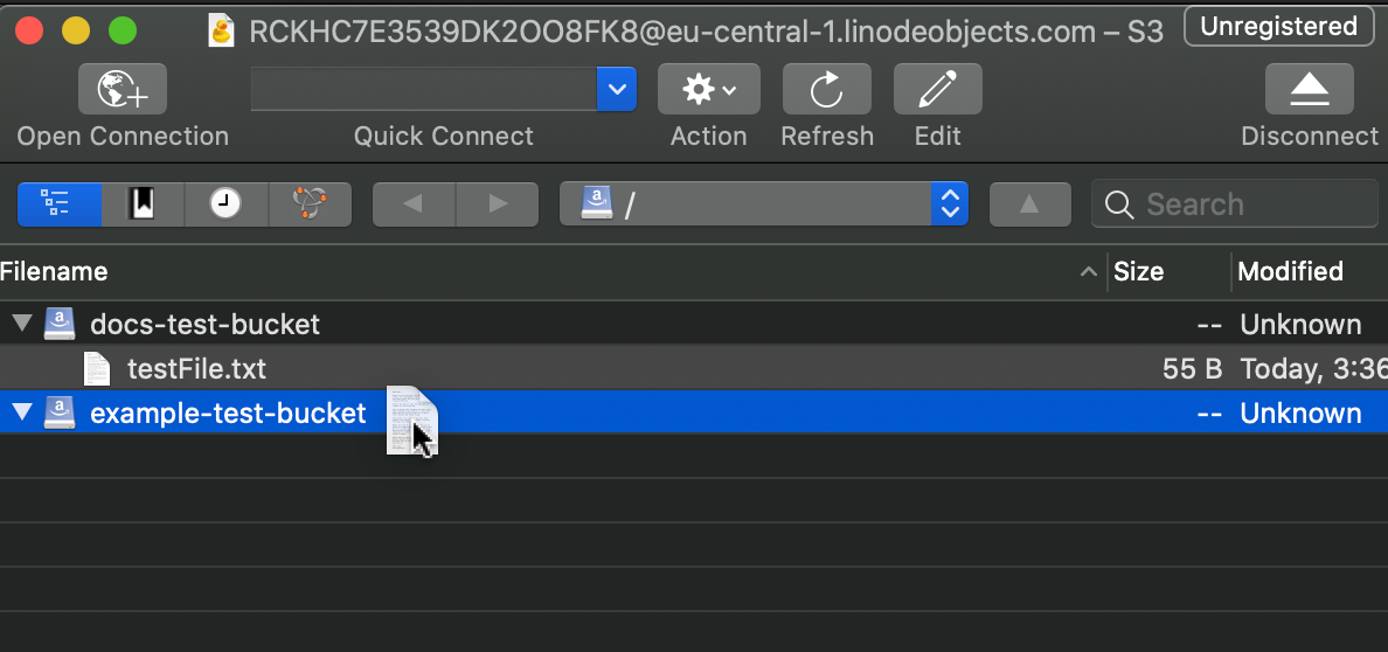Click the Size column header
This screenshot has height=652, width=1388.
1140,271
